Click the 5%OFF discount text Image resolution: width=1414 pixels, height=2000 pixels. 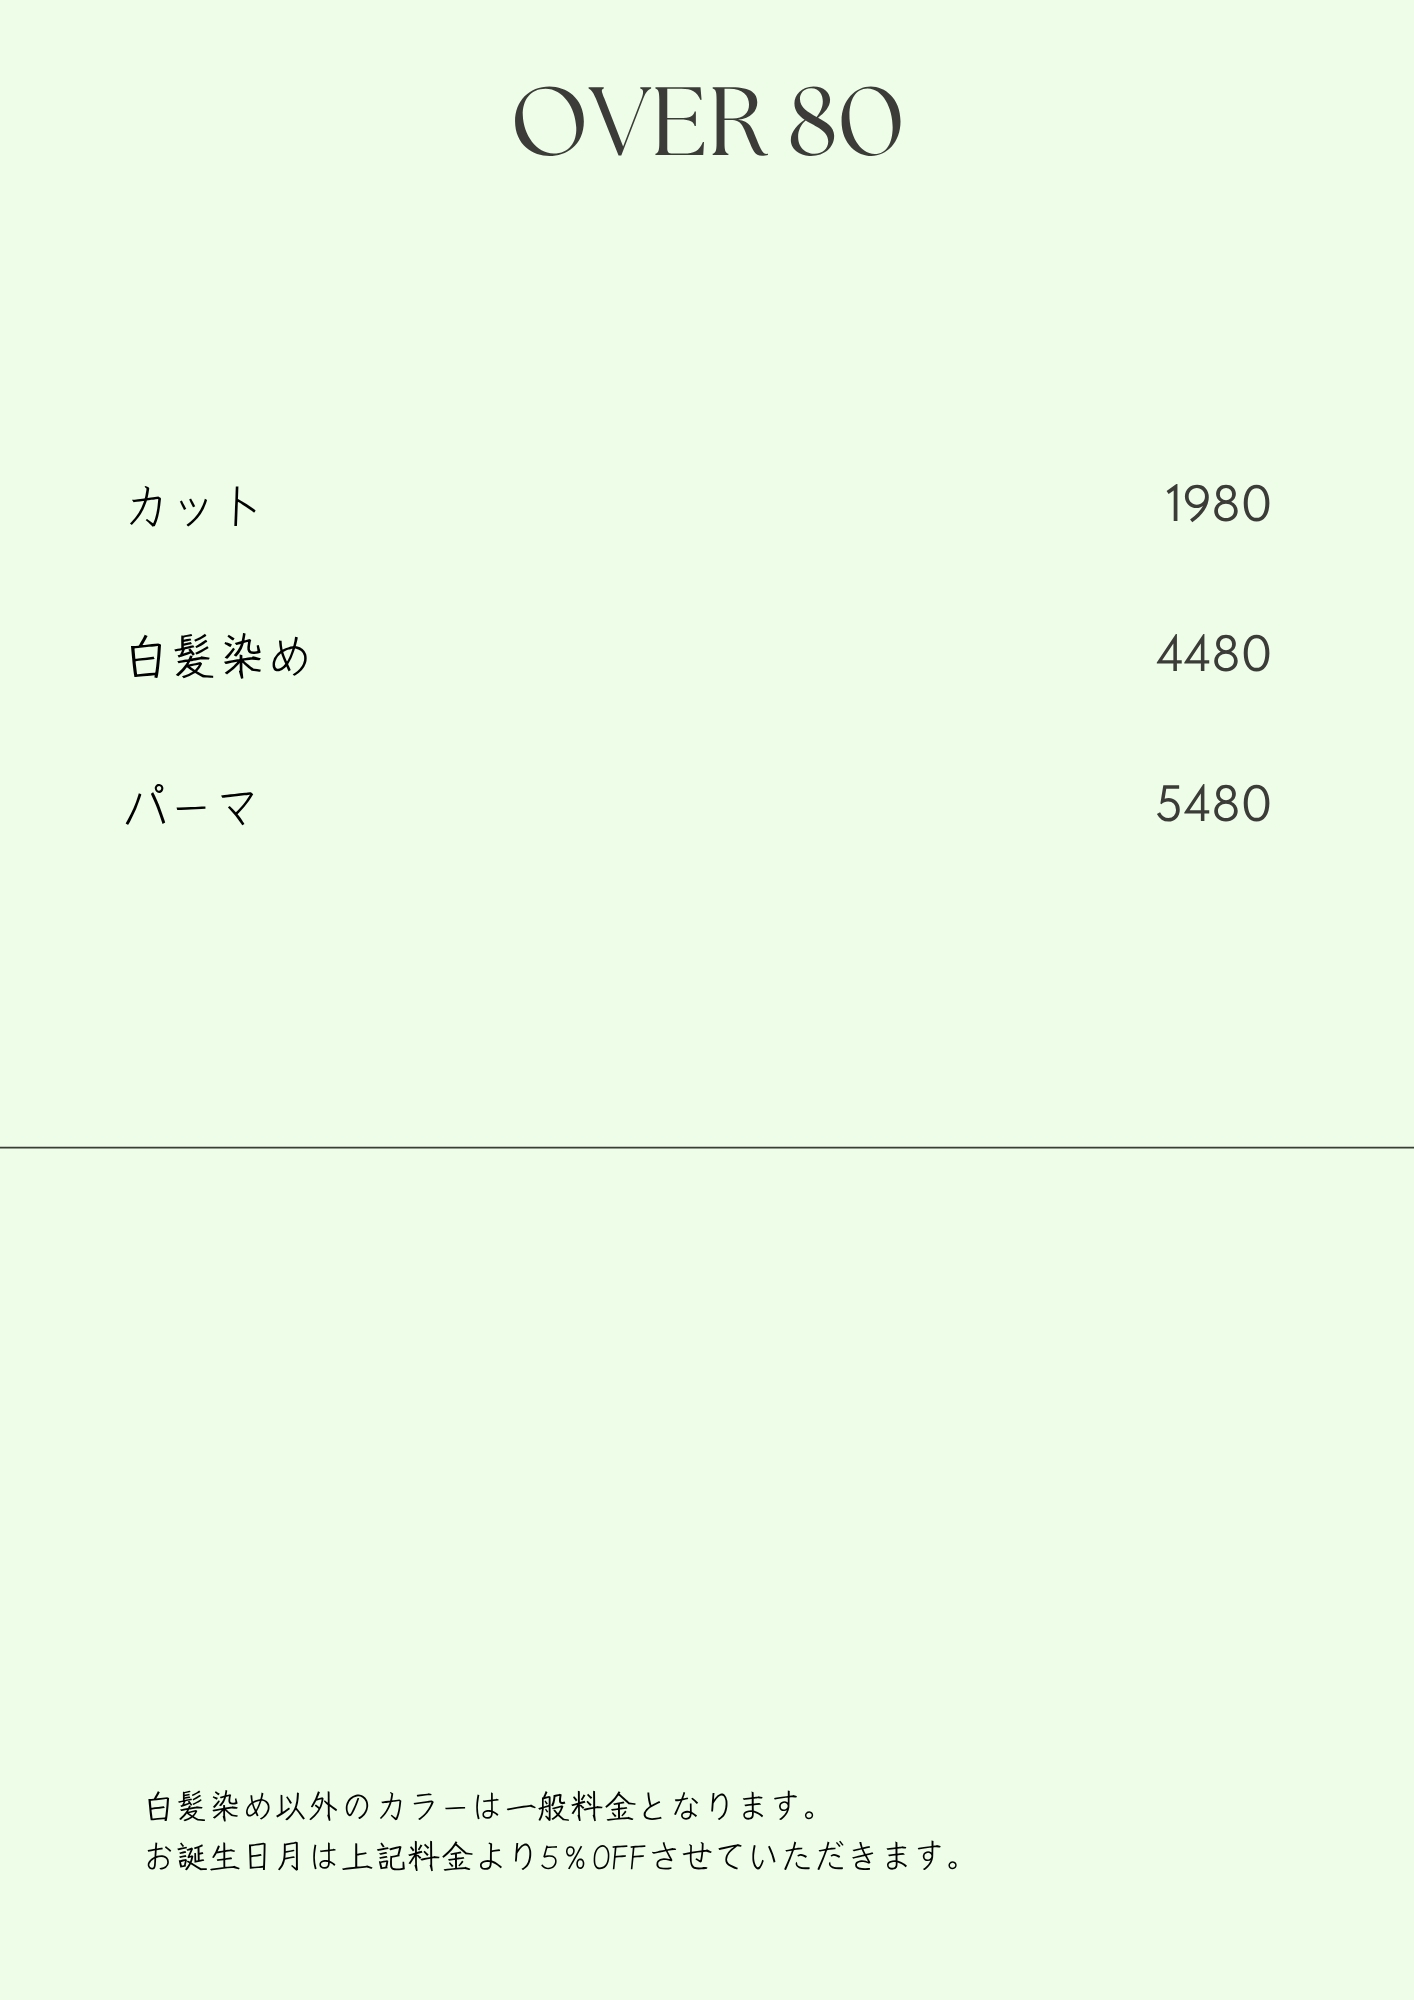(x=592, y=1857)
